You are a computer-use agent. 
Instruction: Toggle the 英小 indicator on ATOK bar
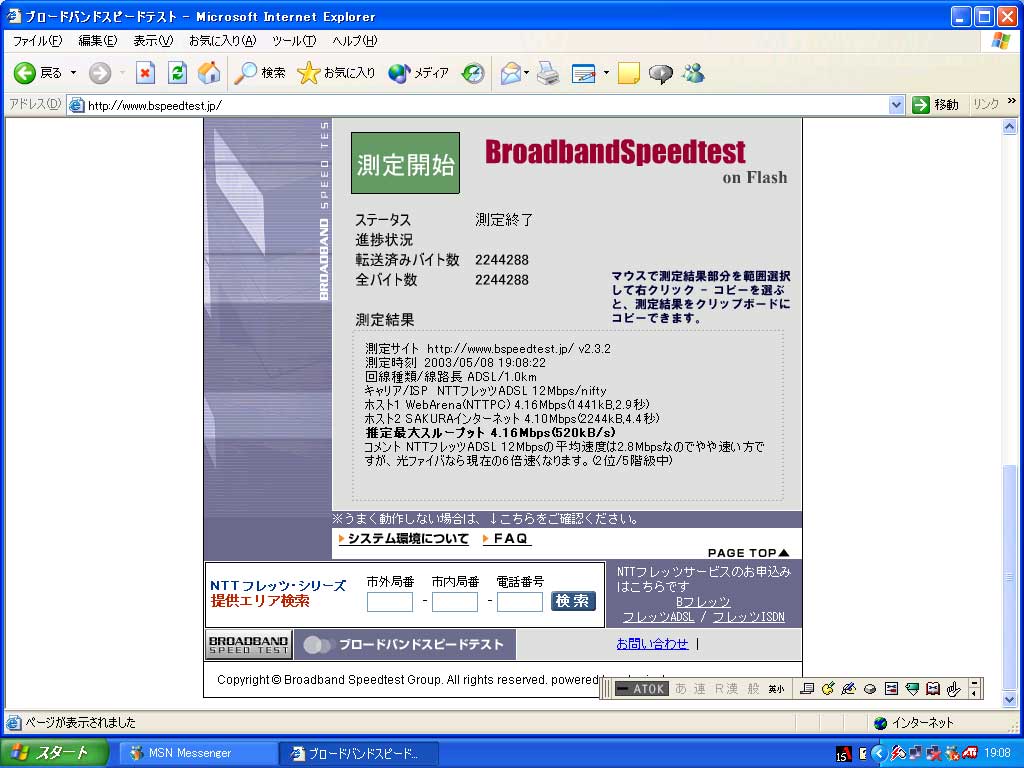click(x=776, y=688)
